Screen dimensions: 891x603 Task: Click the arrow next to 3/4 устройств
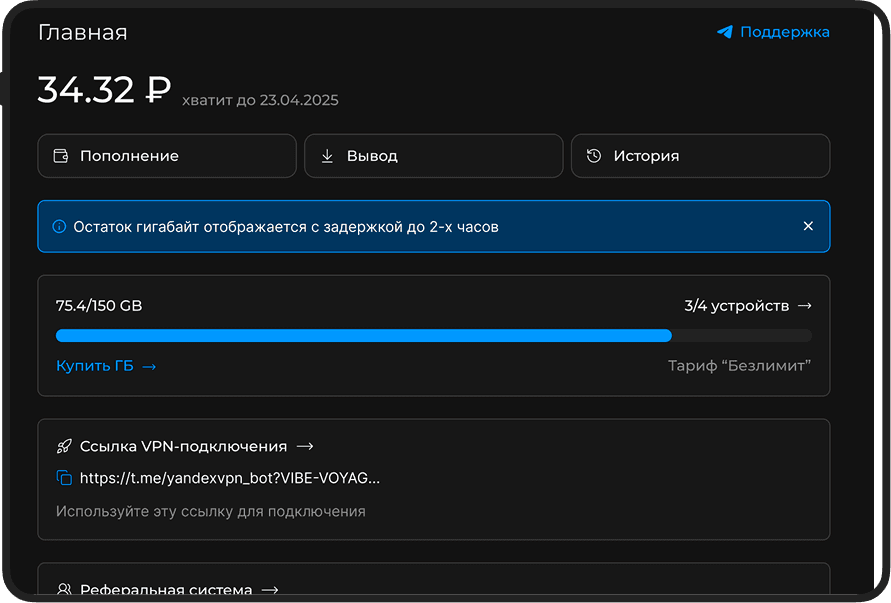coord(805,306)
